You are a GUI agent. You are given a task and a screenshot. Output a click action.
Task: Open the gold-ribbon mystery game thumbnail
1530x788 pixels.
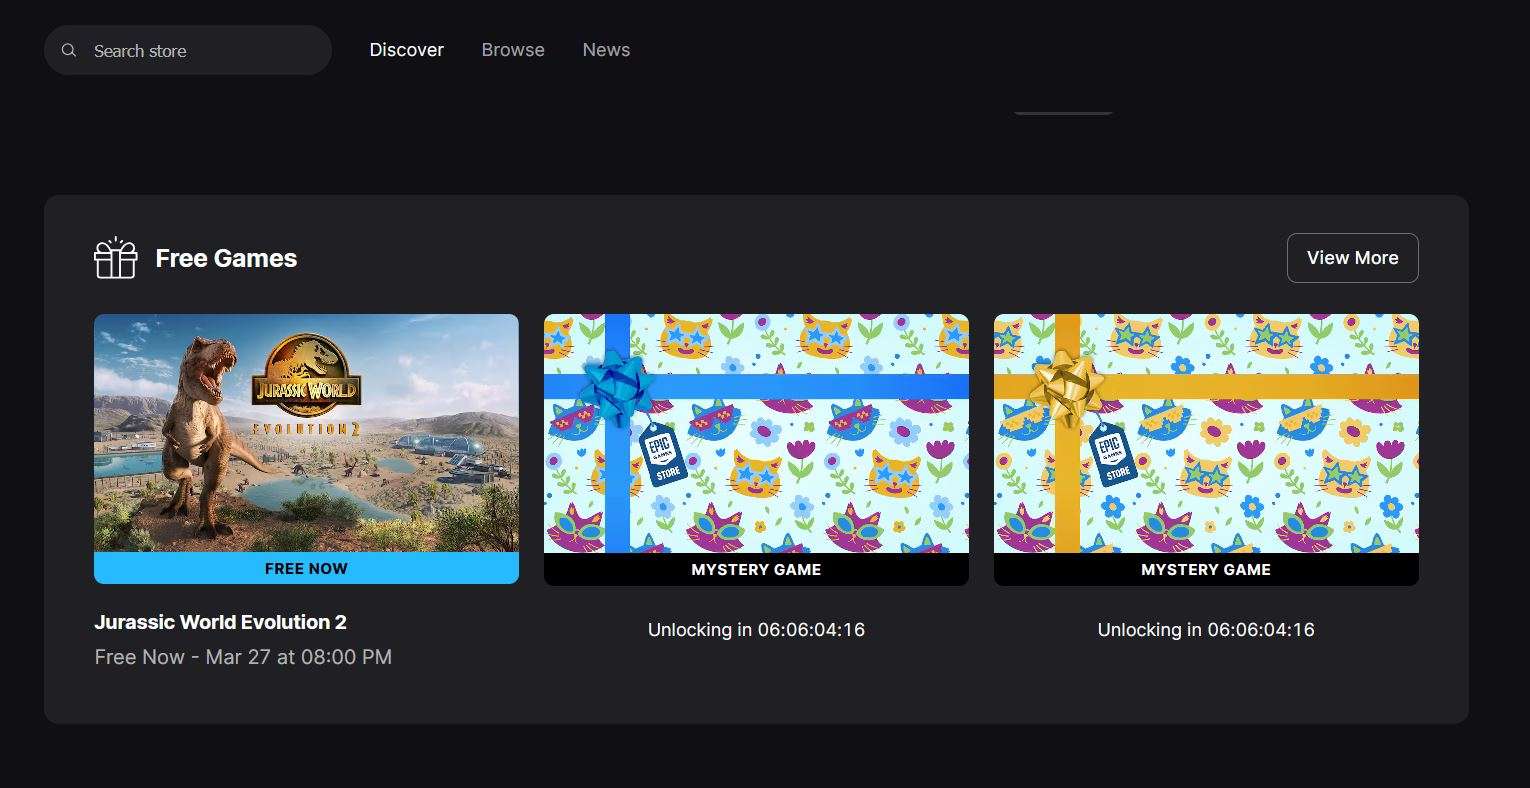1206,433
